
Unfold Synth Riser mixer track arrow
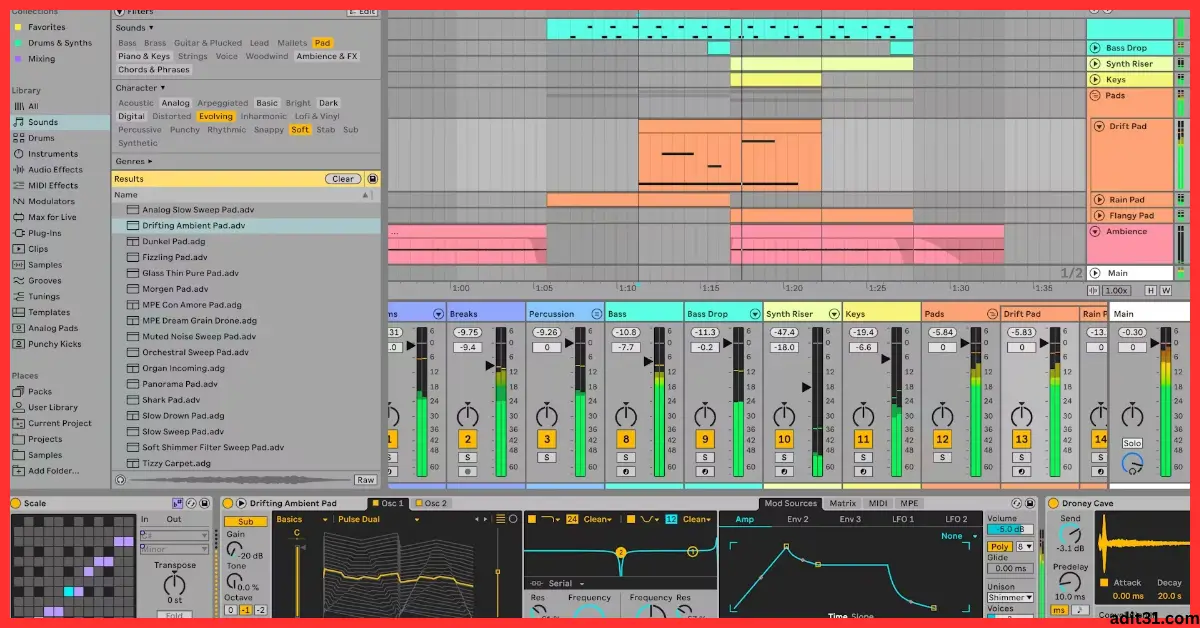[834, 314]
